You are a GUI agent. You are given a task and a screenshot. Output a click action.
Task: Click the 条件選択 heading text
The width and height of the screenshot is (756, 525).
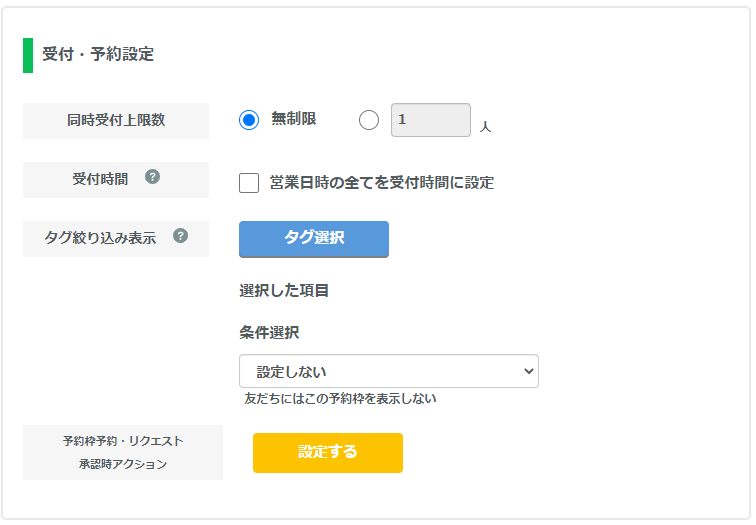(x=269, y=333)
